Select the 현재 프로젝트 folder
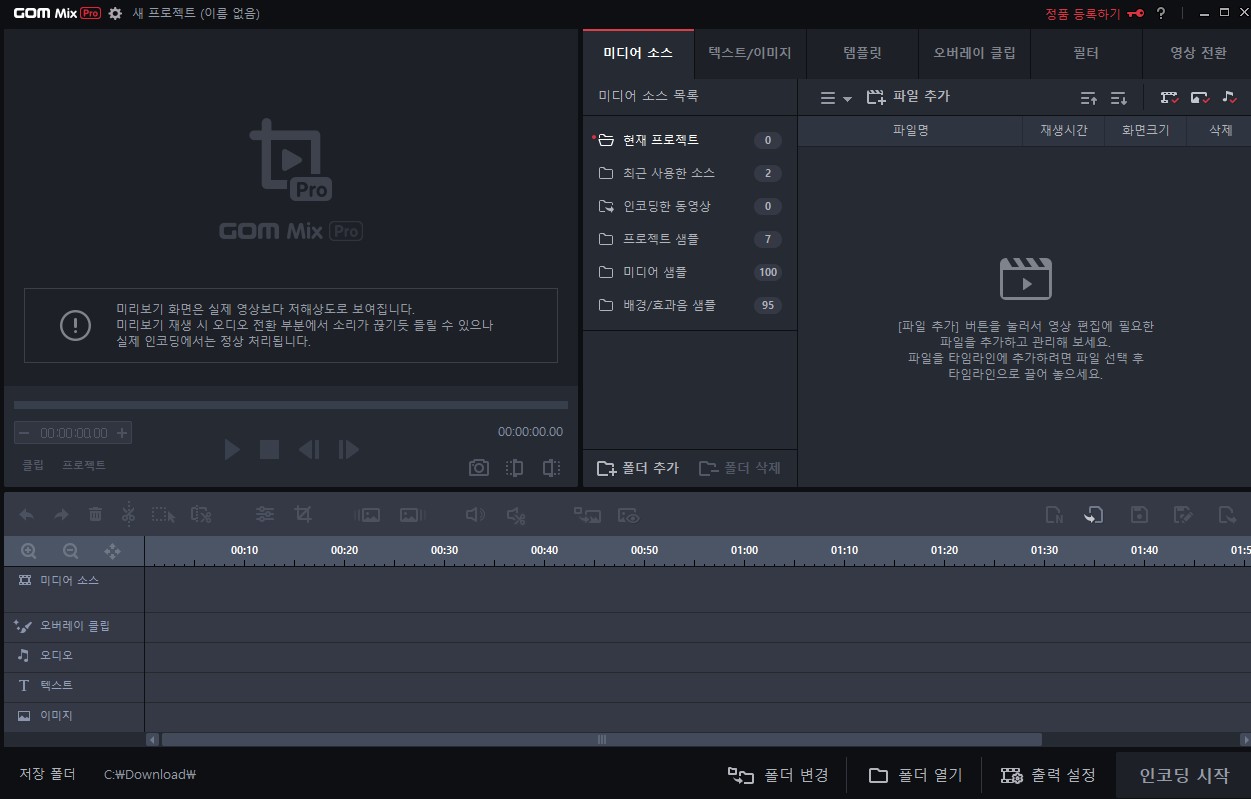 pyautogui.click(x=690, y=140)
